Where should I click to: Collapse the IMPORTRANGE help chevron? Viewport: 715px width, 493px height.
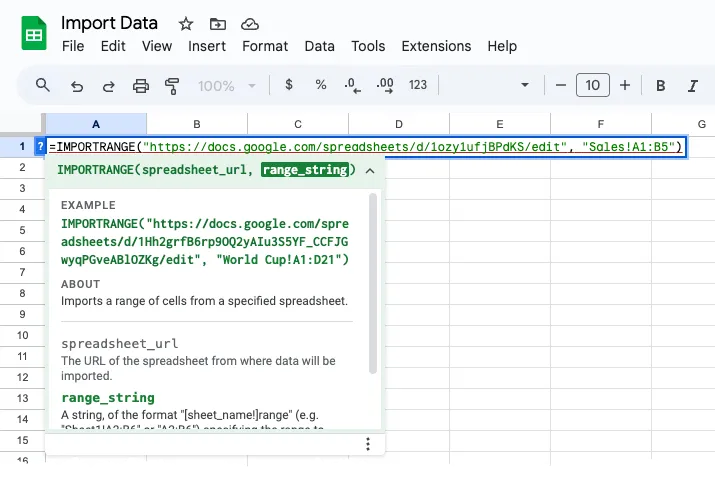point(370,171)
